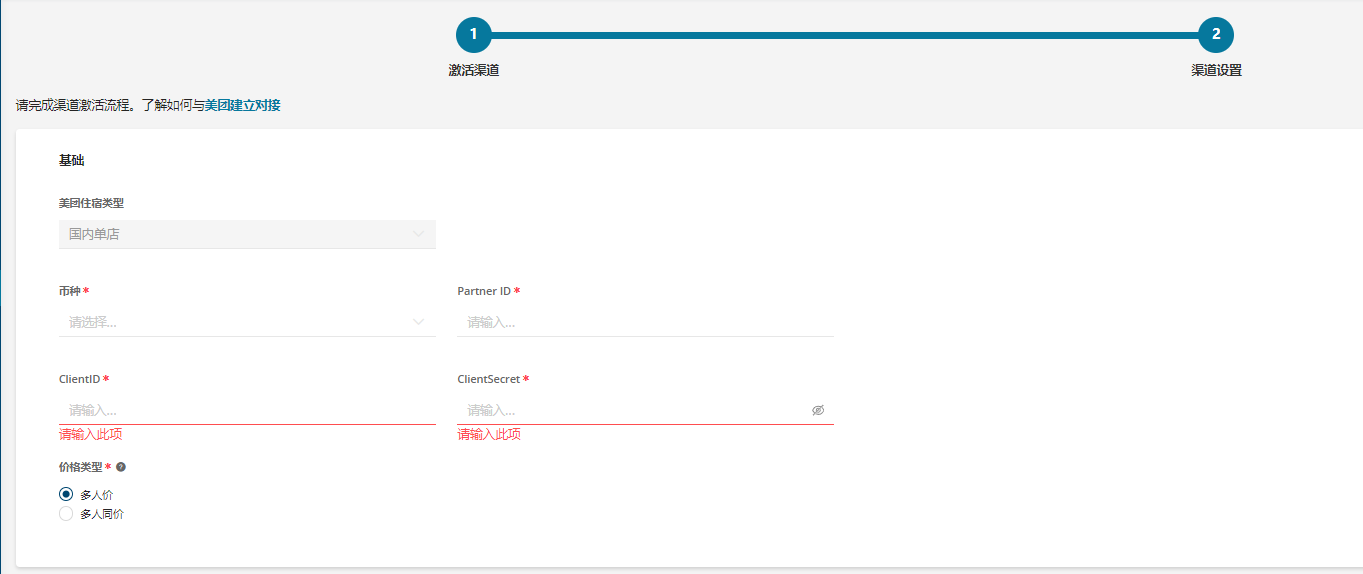Click the 基础 section heading
The height and width of the screenshot is (574, 1363).
coord(72,160)
